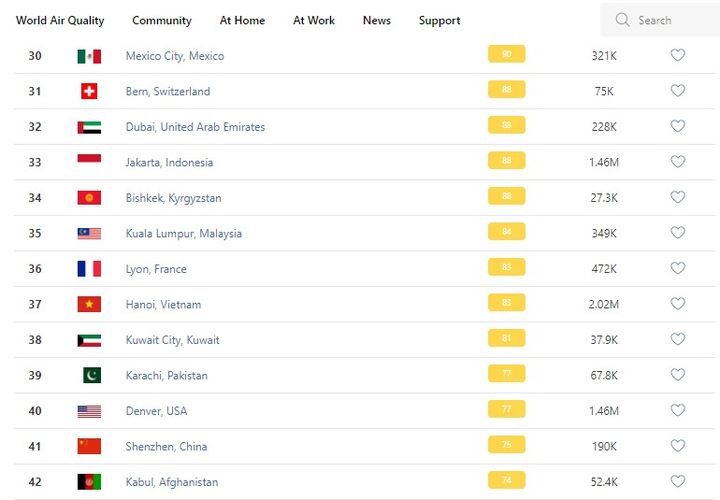Open Hanoi, Vietnam city page

click(x=163, y=305)
